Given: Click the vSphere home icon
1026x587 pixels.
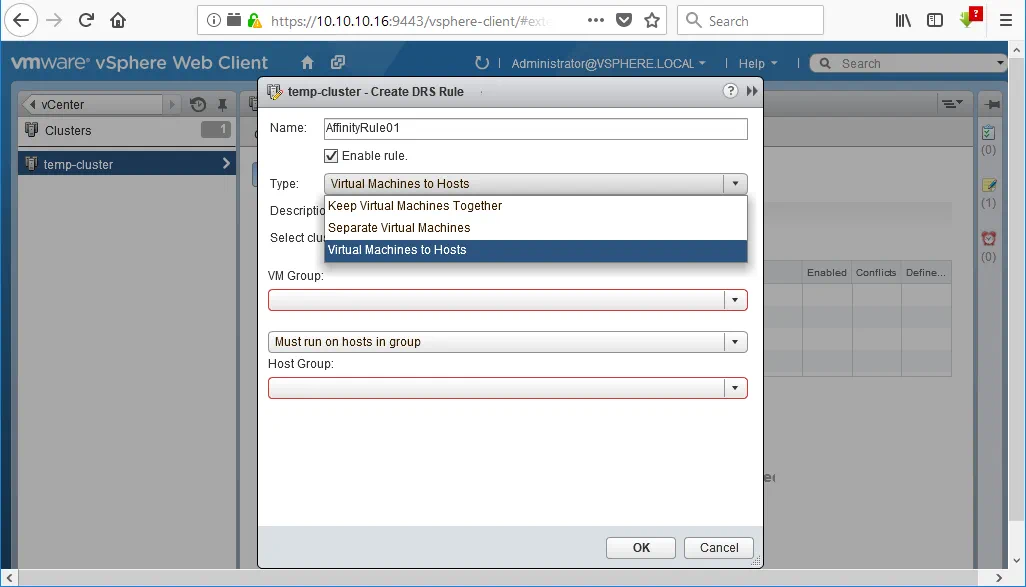Looking at the screenshot, I should pos(308,63).
